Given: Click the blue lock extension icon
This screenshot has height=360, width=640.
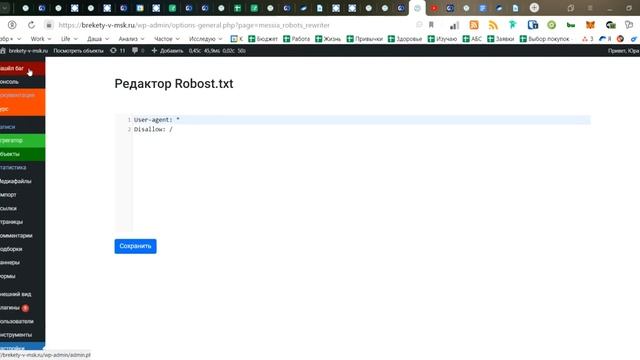Looking at the screenshot, I should click(x=533, y=25).
